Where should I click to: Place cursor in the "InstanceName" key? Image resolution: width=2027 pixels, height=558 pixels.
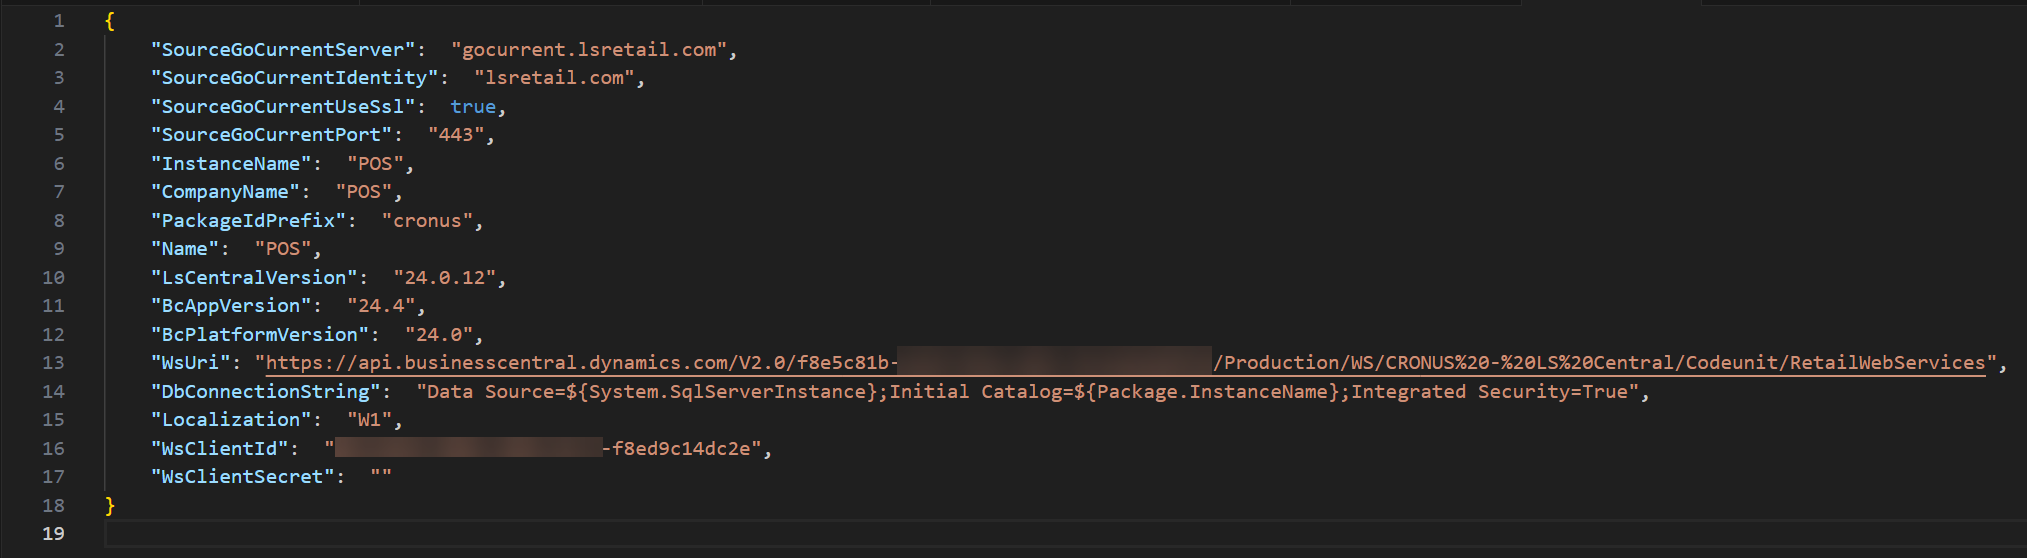230,164
